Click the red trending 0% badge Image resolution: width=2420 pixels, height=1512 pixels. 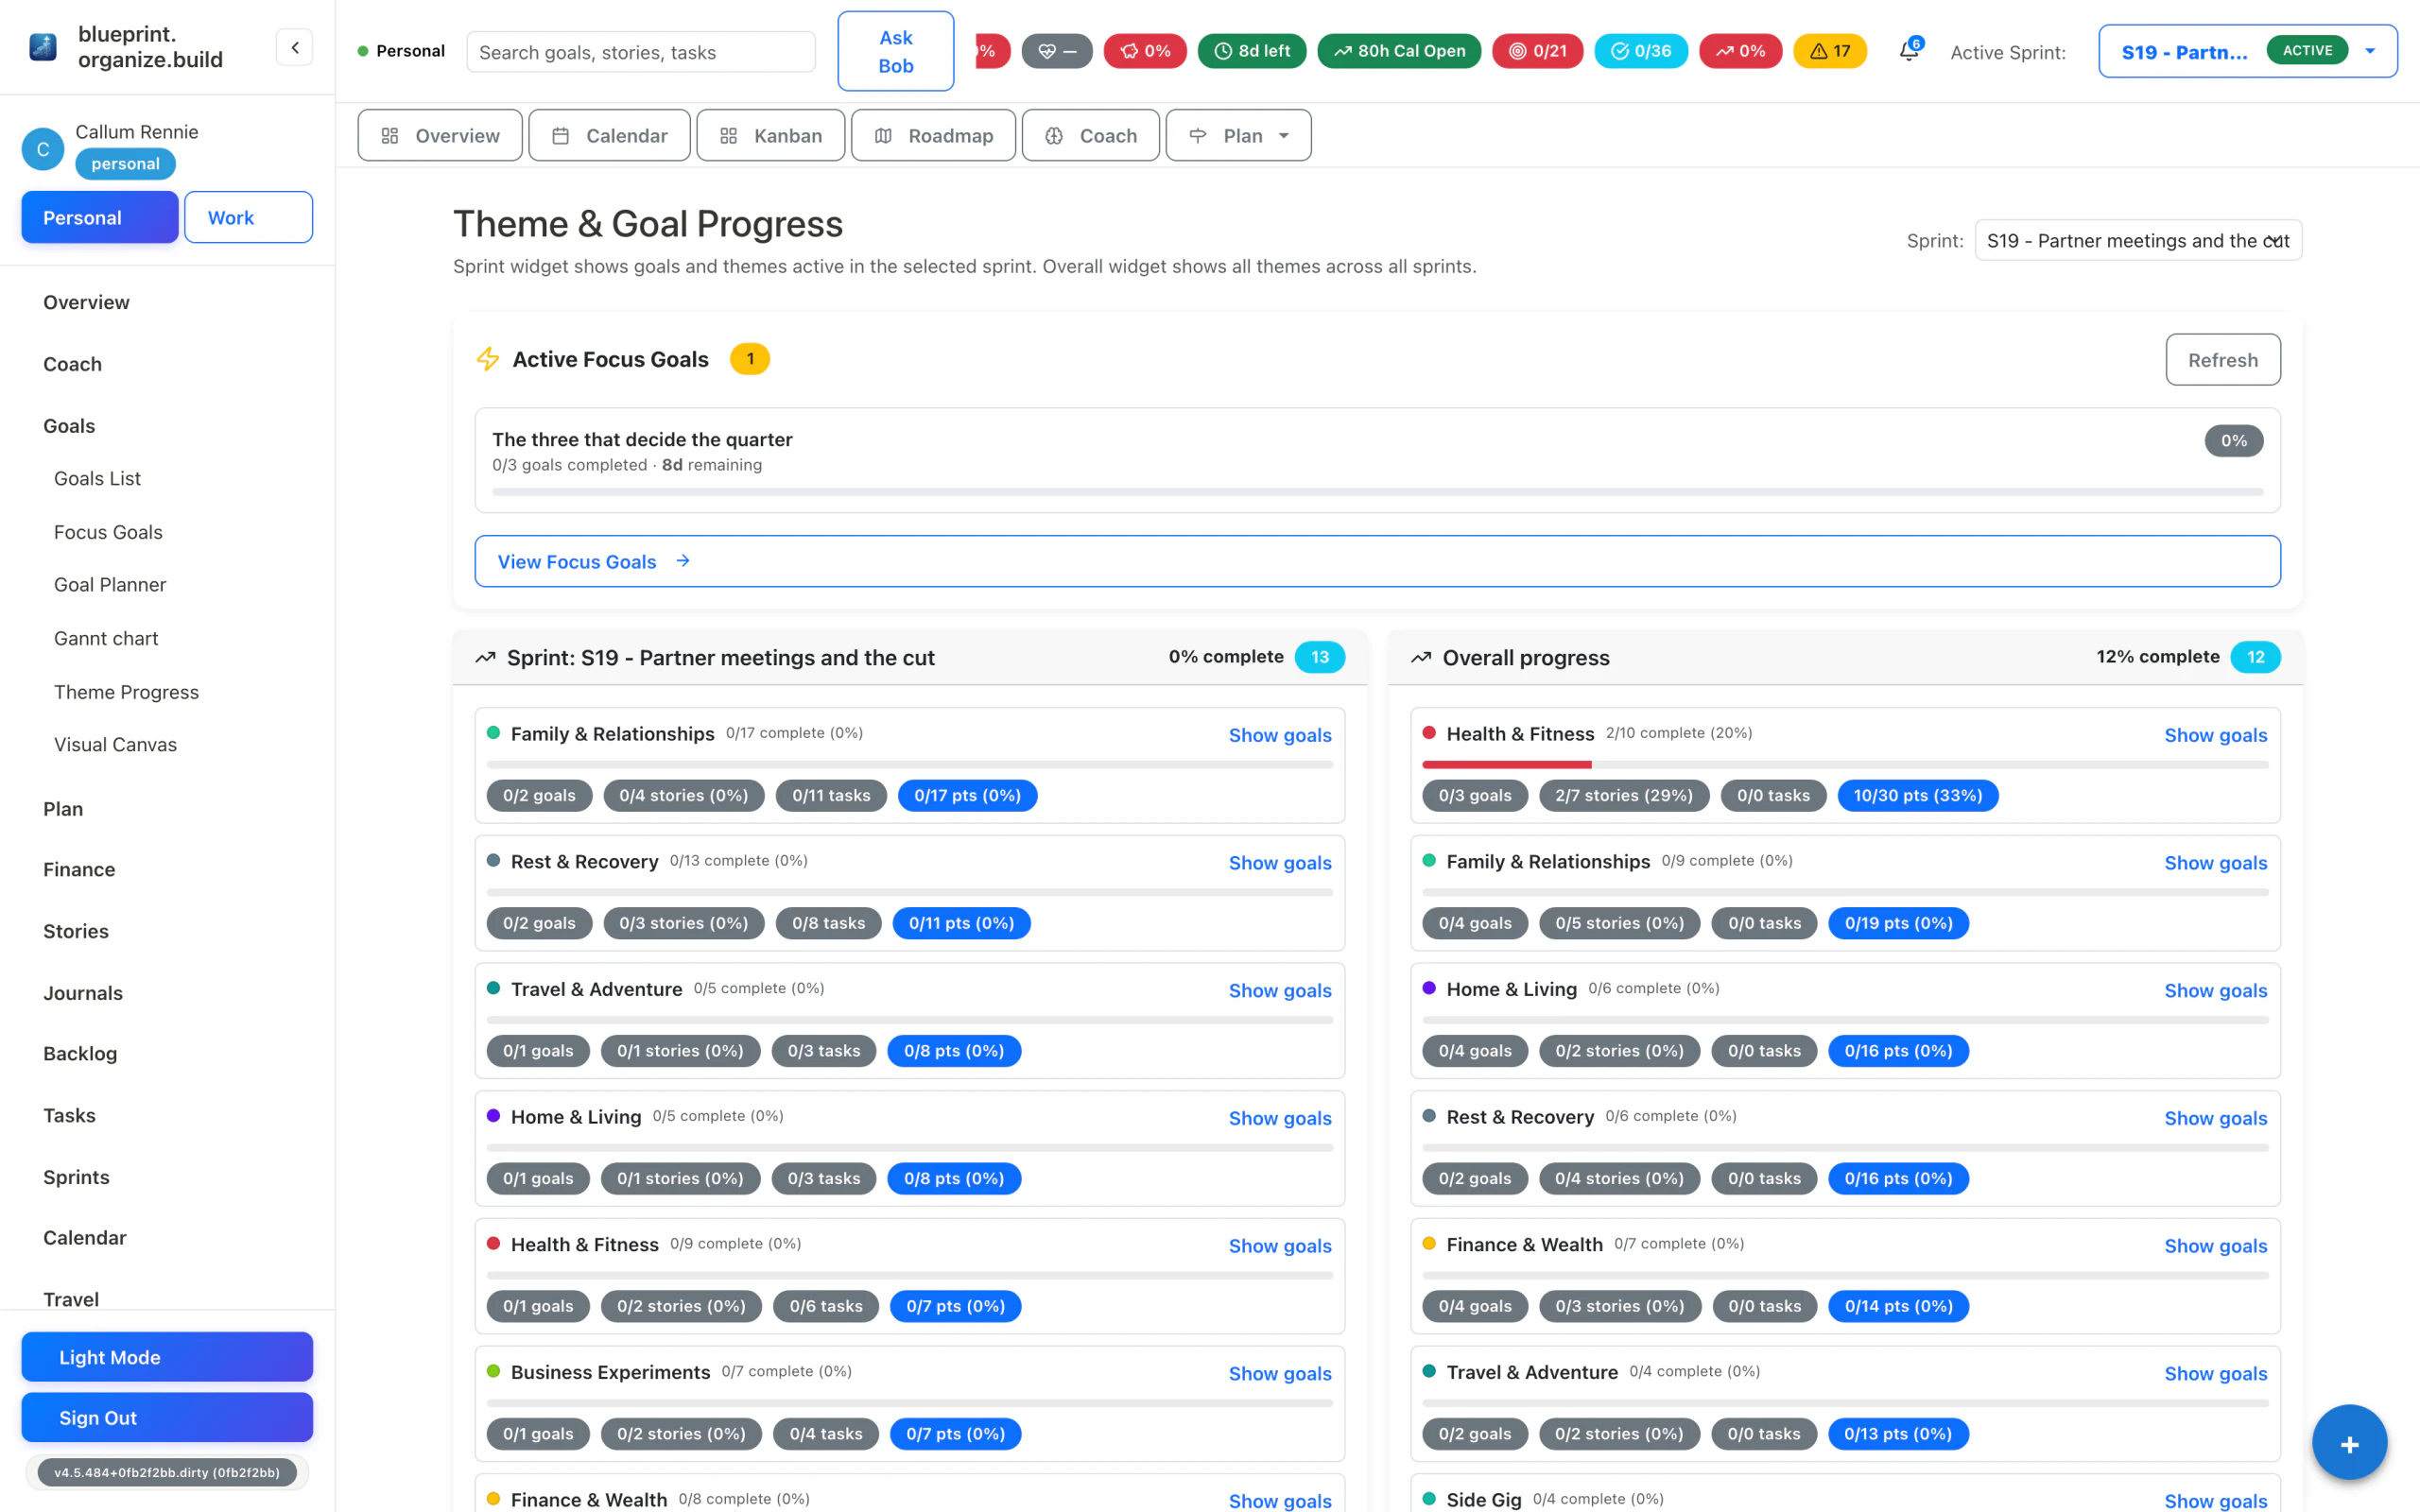tap(1740, 51)
